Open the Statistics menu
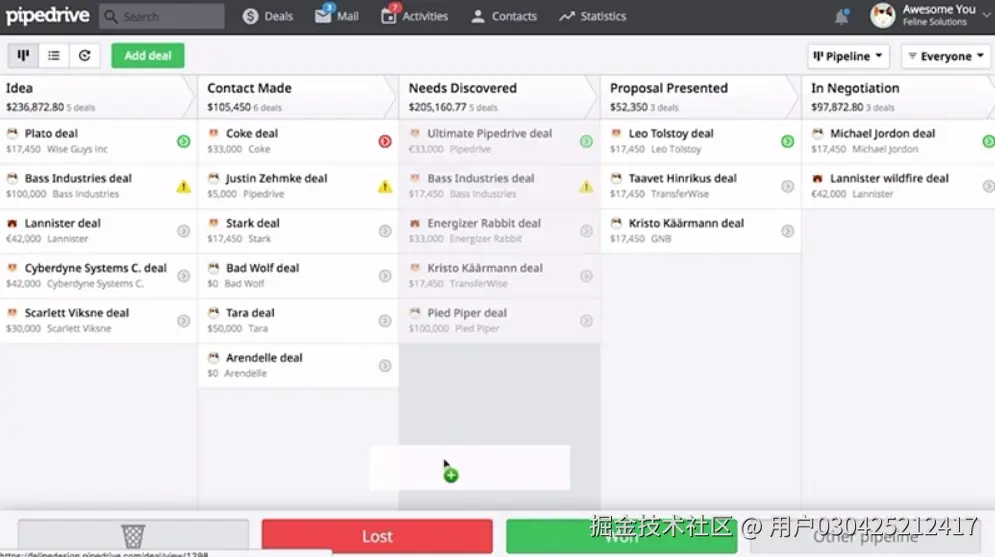Screen dimensions: 995x557 pyautogui.click(x=593, y=16)
